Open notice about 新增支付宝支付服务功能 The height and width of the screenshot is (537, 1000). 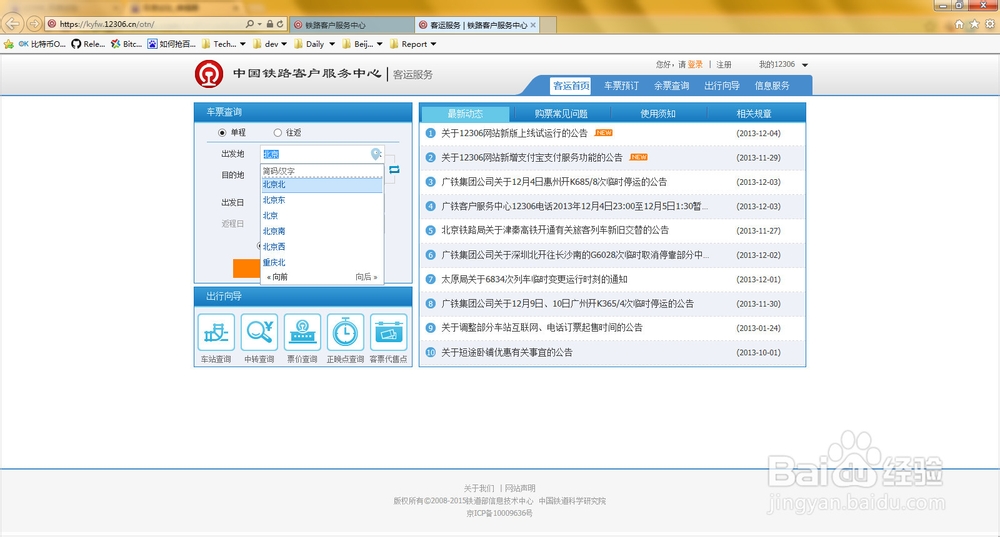(532, 158)
